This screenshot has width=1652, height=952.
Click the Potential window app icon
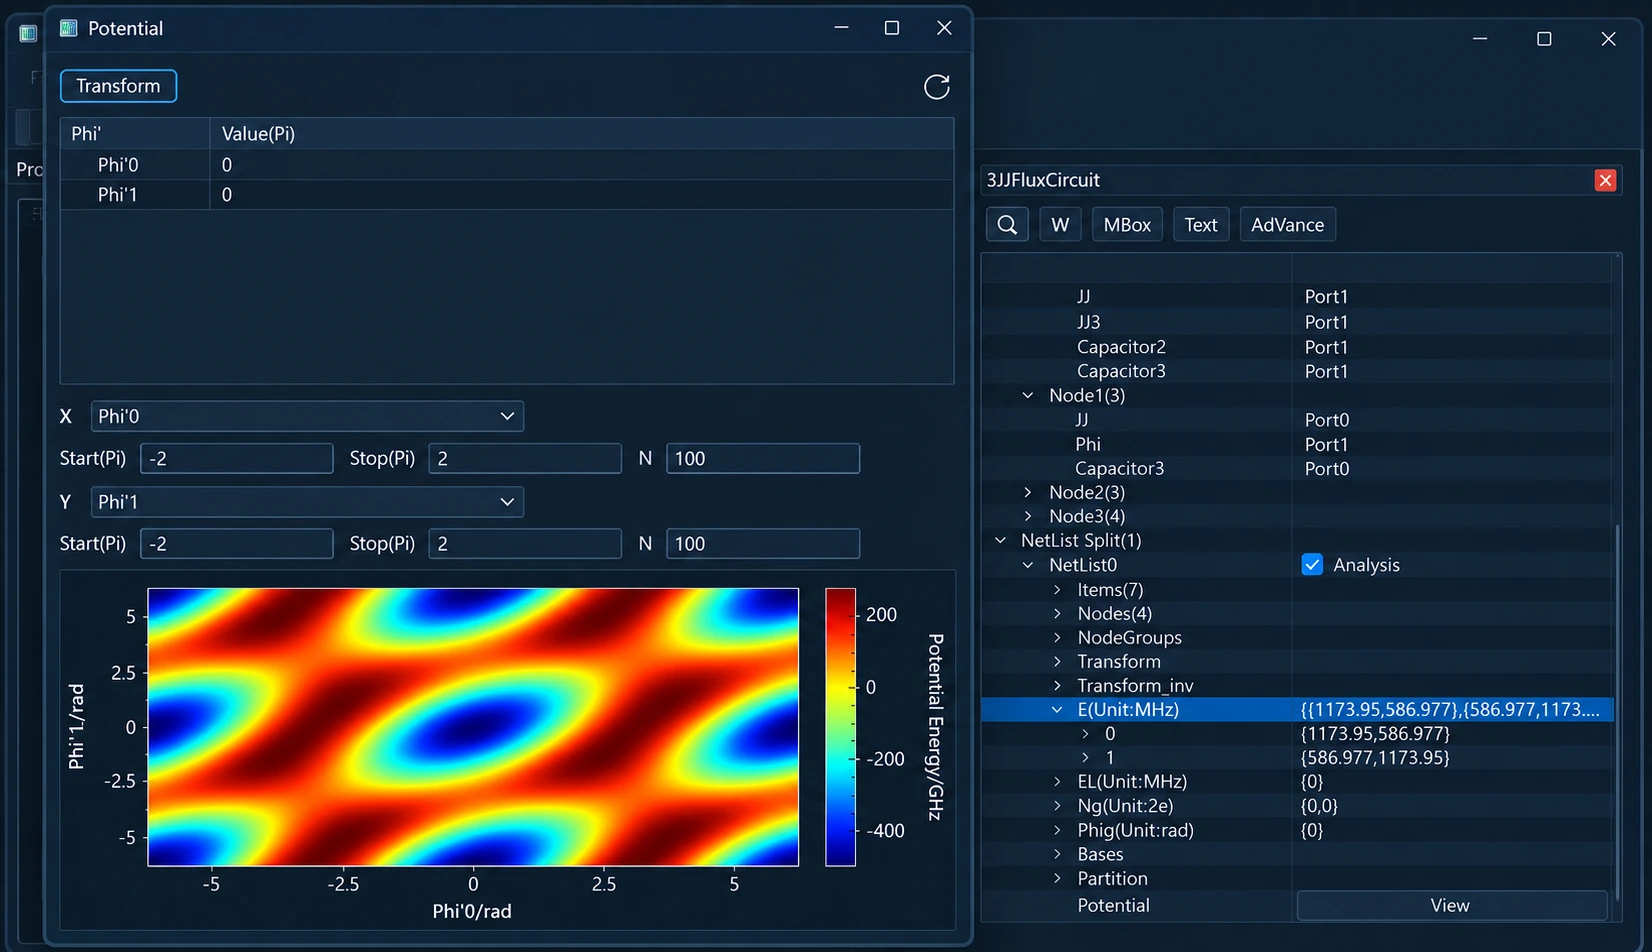69,28
